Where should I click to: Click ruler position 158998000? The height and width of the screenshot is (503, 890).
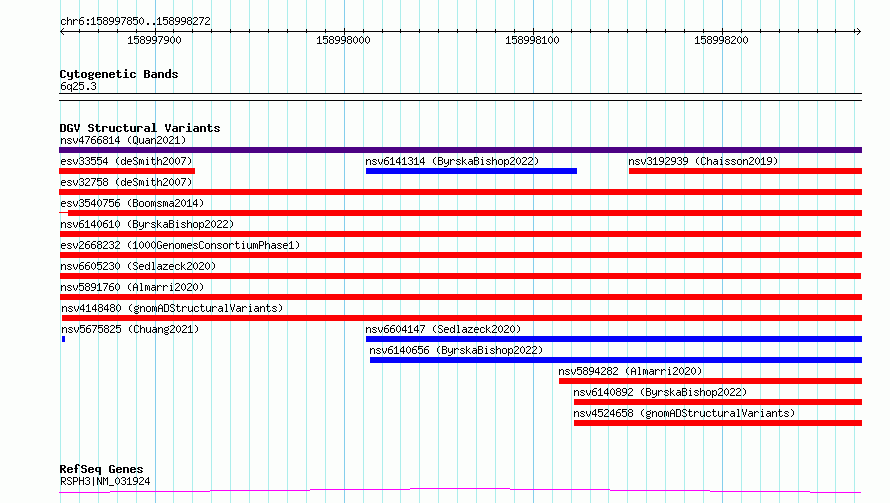pos(343,40)
